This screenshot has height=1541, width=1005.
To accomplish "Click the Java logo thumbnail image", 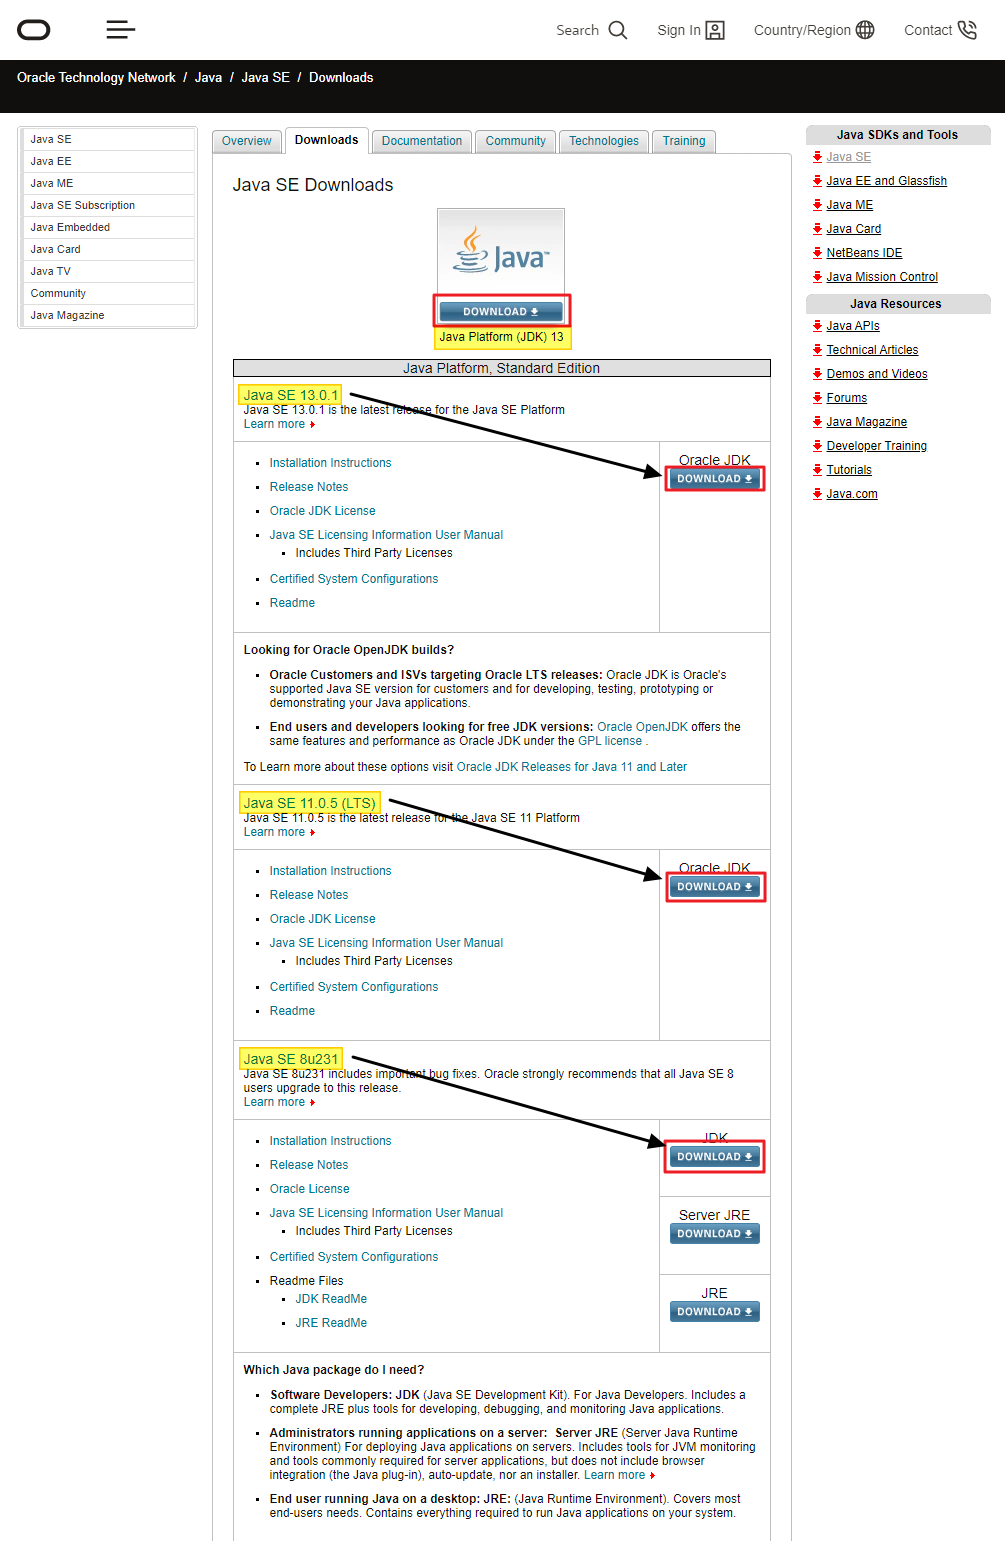I will [501, 252].
